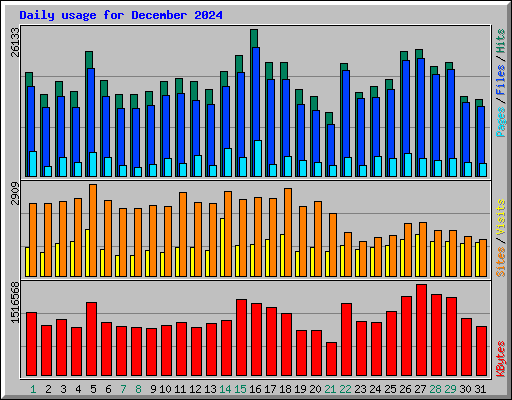Click day 5 on the x-axis
The image size is (512, 400).
(93, 389)
